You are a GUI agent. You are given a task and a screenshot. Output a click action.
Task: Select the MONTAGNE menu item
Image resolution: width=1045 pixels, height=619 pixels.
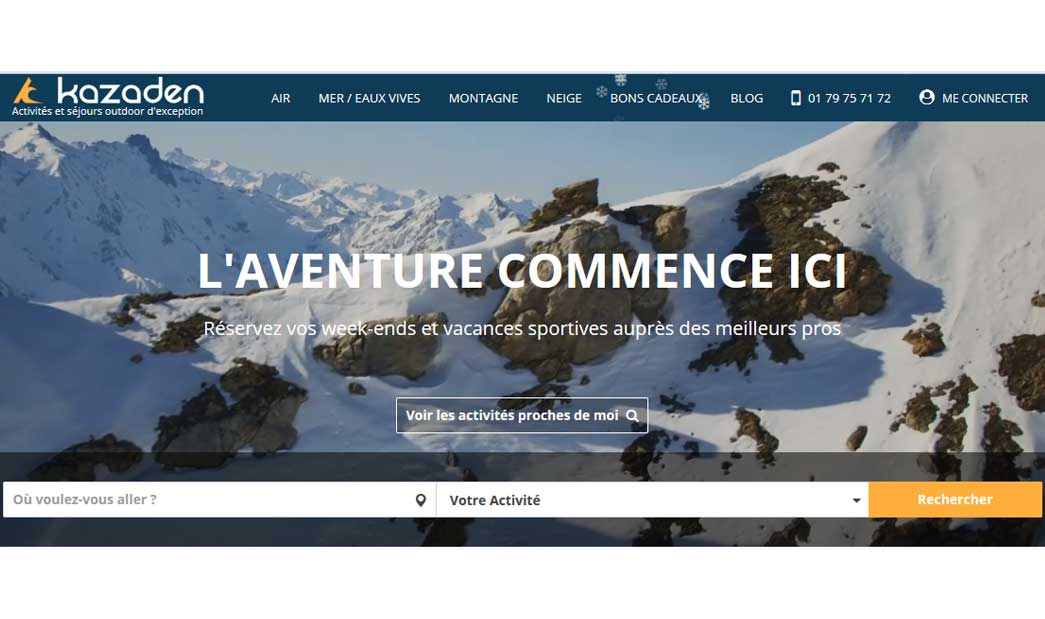[483, 98]
